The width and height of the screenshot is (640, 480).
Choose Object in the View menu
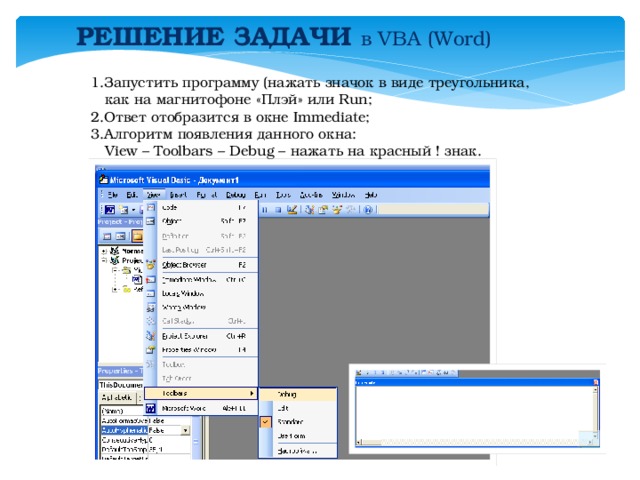click(x=202, y=221)
